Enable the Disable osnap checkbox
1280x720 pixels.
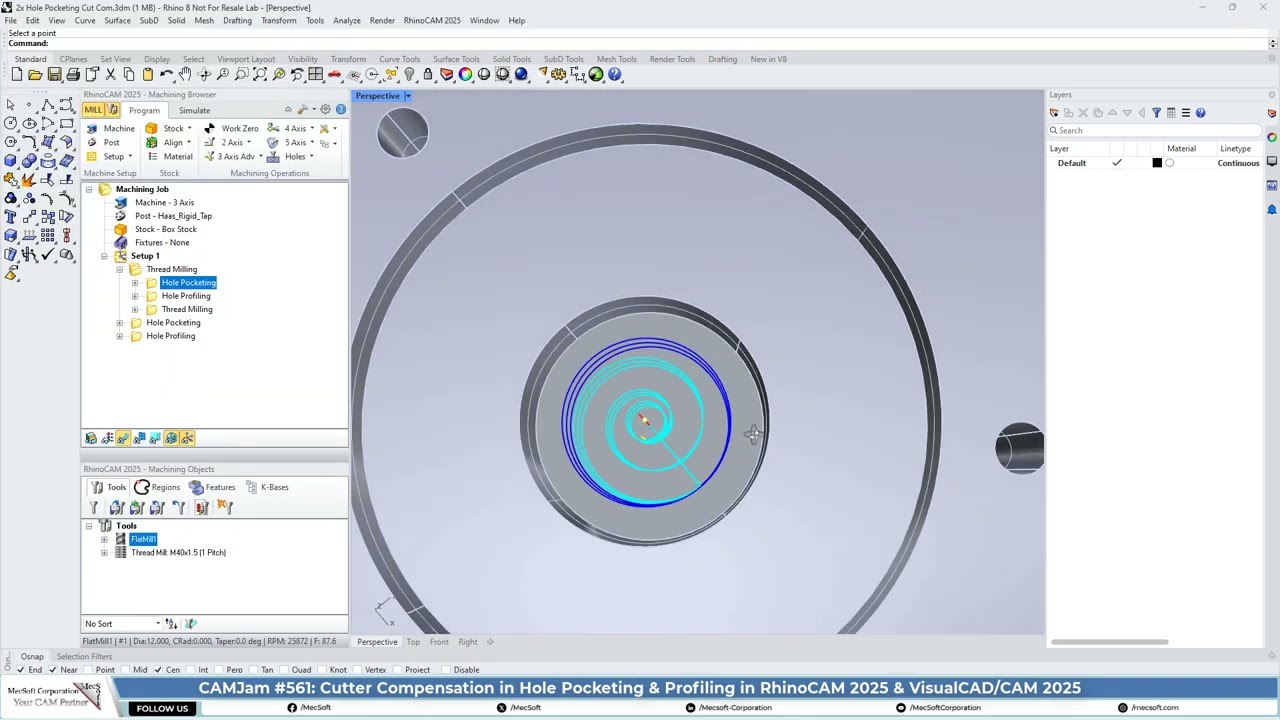click(446, 670)
